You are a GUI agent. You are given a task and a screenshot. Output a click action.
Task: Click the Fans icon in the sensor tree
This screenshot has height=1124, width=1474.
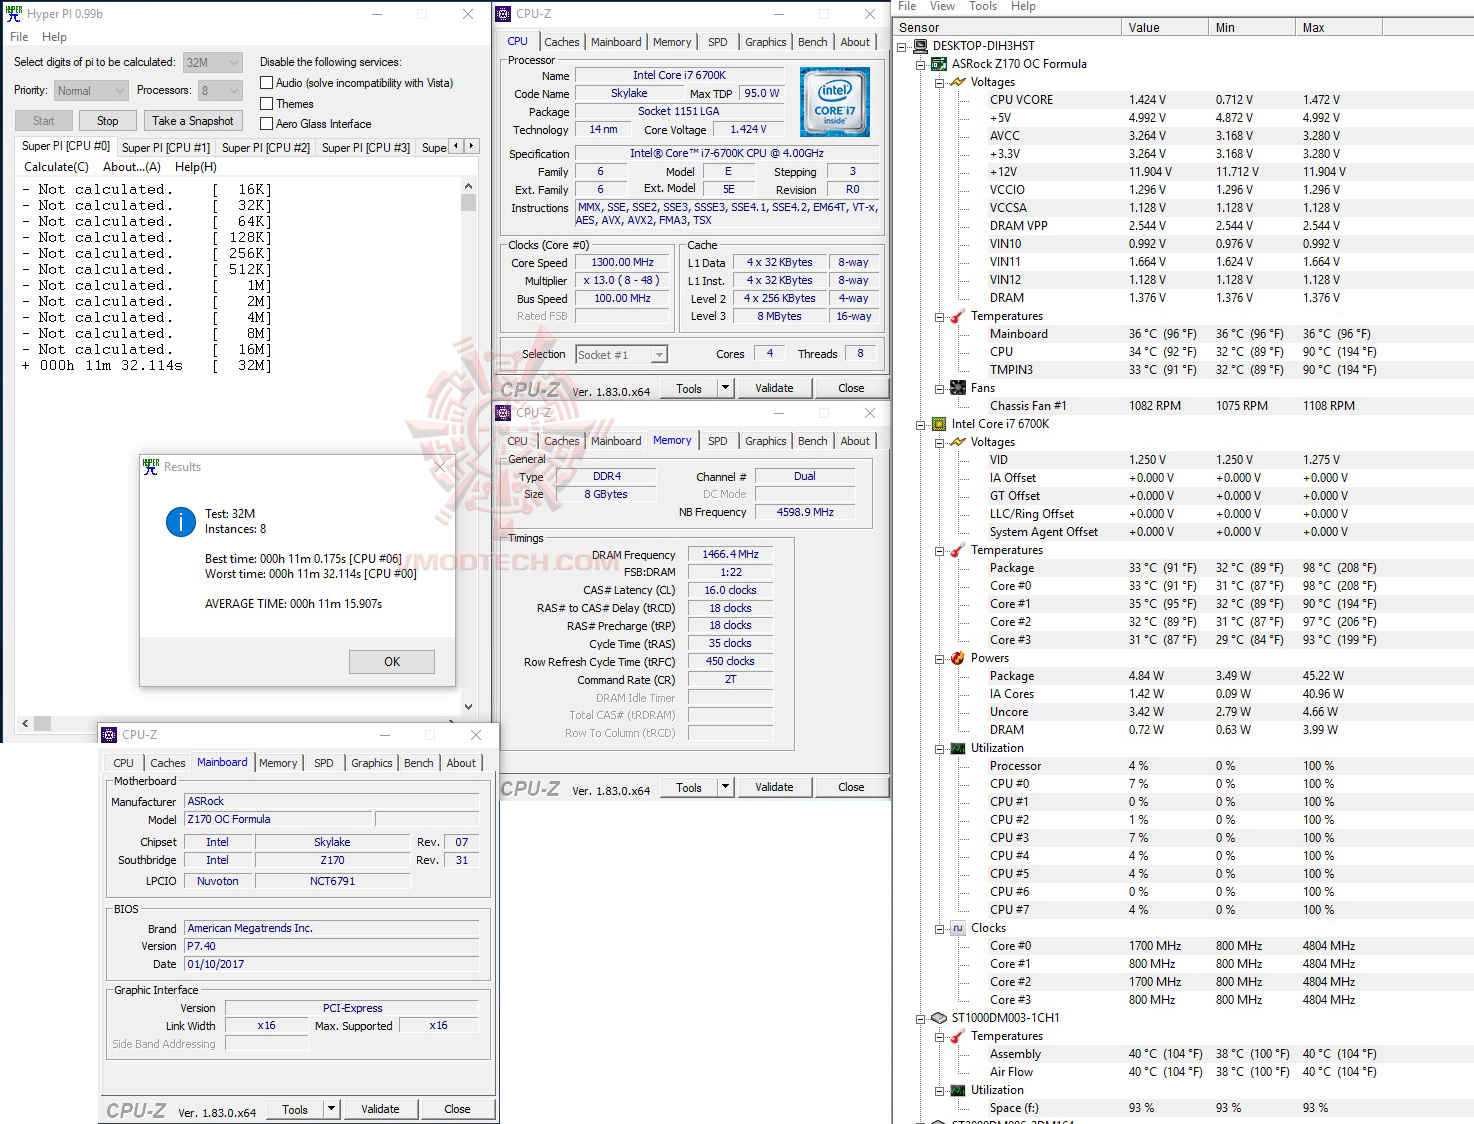click(x=957, y=388)
